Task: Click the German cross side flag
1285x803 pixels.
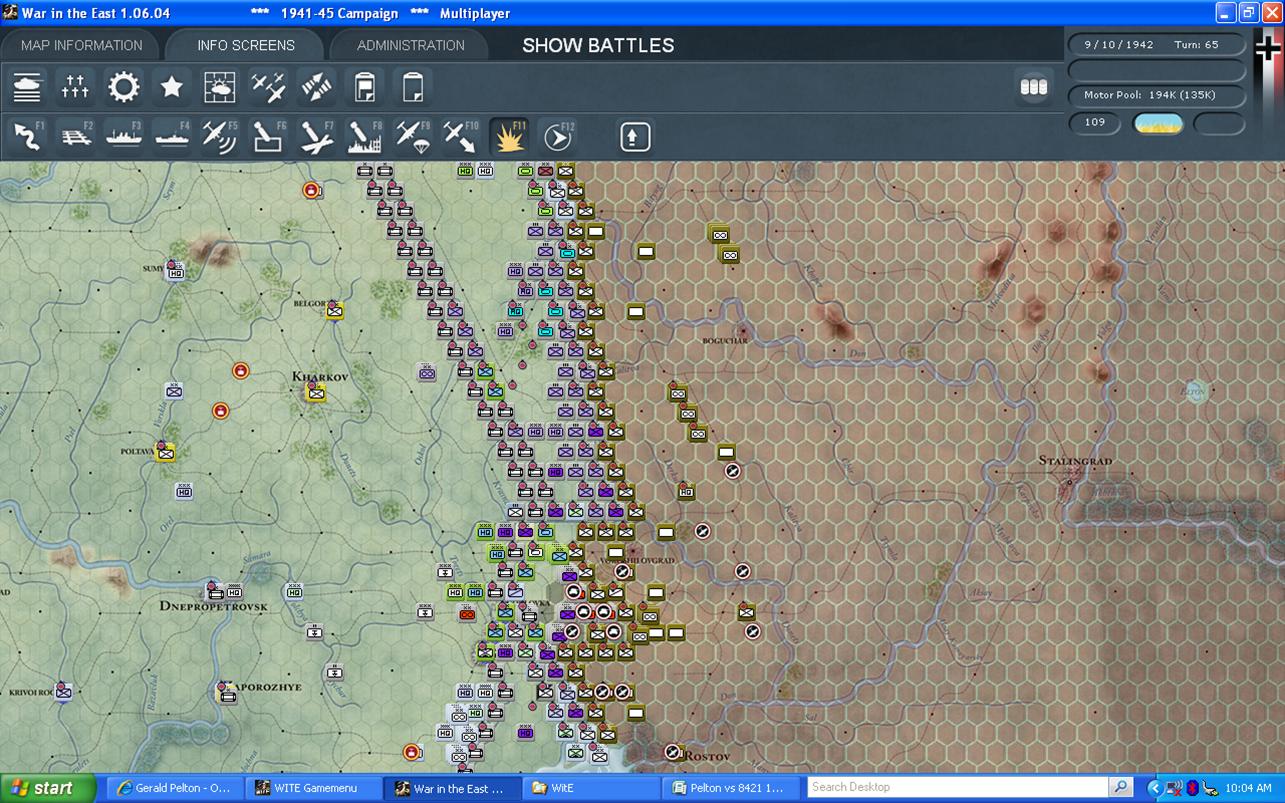Action: 1268,49
